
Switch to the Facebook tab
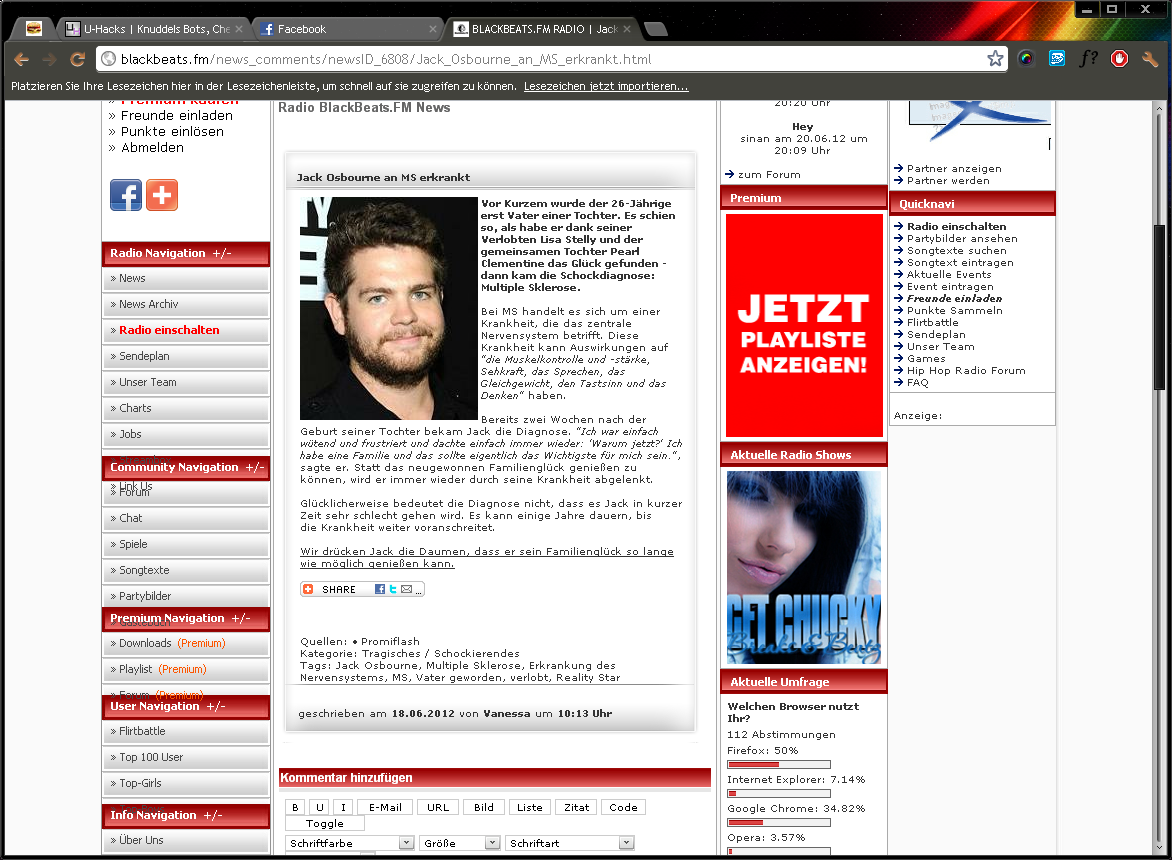(x=348, y=29)
